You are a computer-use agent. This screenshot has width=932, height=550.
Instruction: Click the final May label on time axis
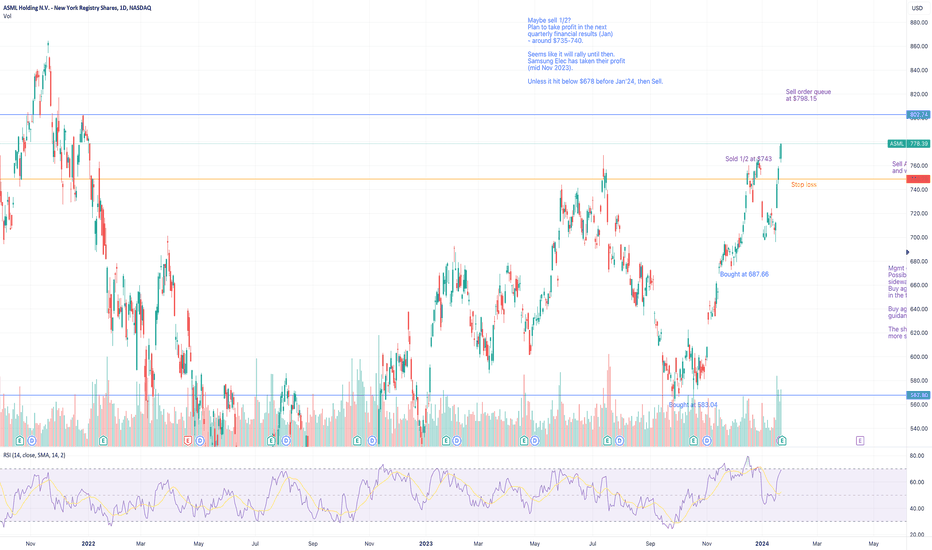tap(873, 543)
